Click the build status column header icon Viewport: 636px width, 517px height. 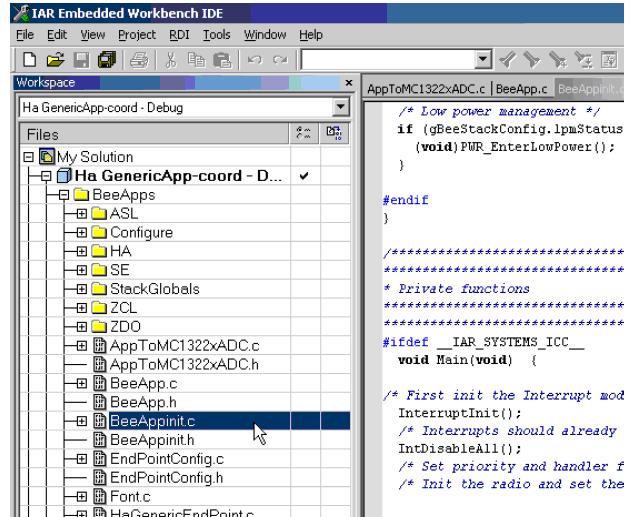334,133
